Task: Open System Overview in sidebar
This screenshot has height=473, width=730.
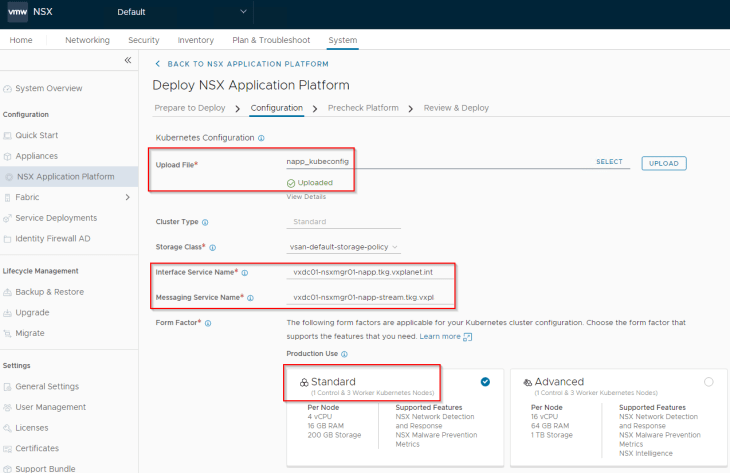Action: tap(48, 88)
